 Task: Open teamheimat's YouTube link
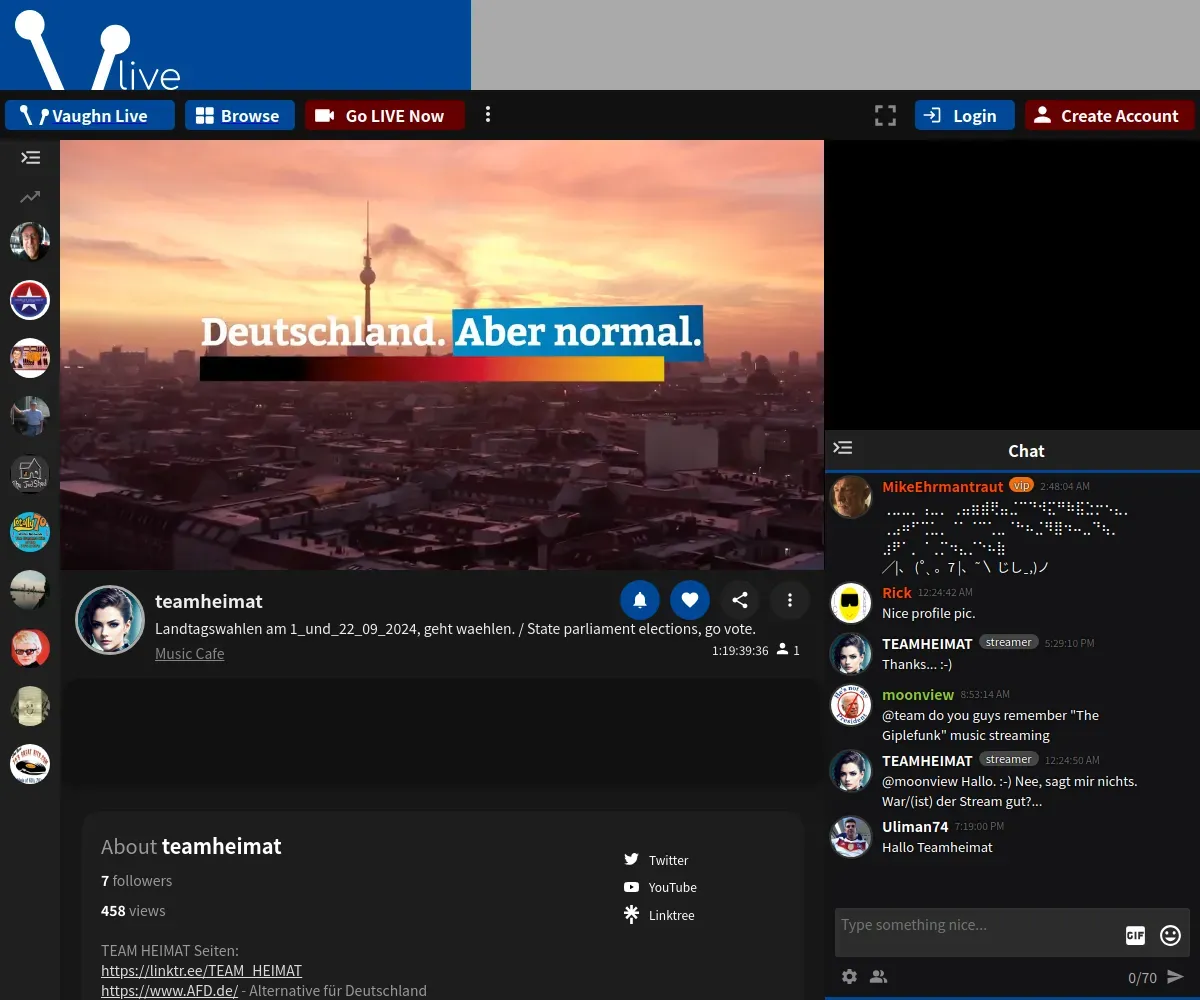click(660, 887)
